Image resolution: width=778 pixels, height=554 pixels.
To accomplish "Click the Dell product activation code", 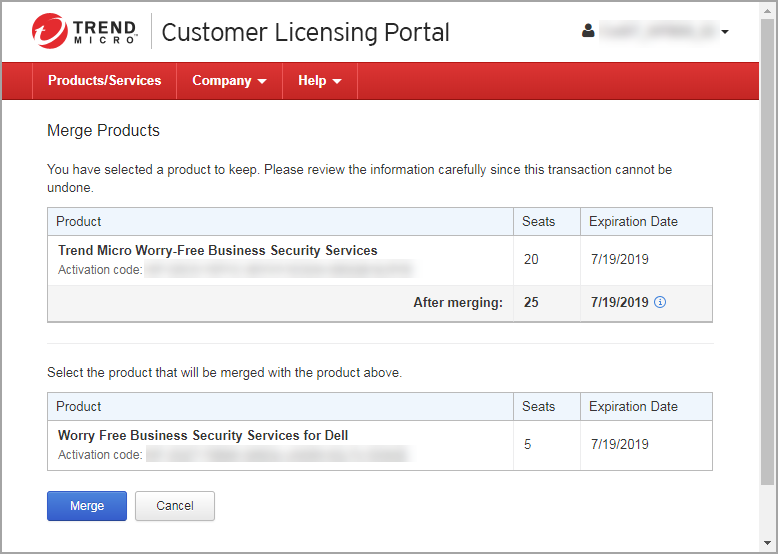I will coord(276,455).
